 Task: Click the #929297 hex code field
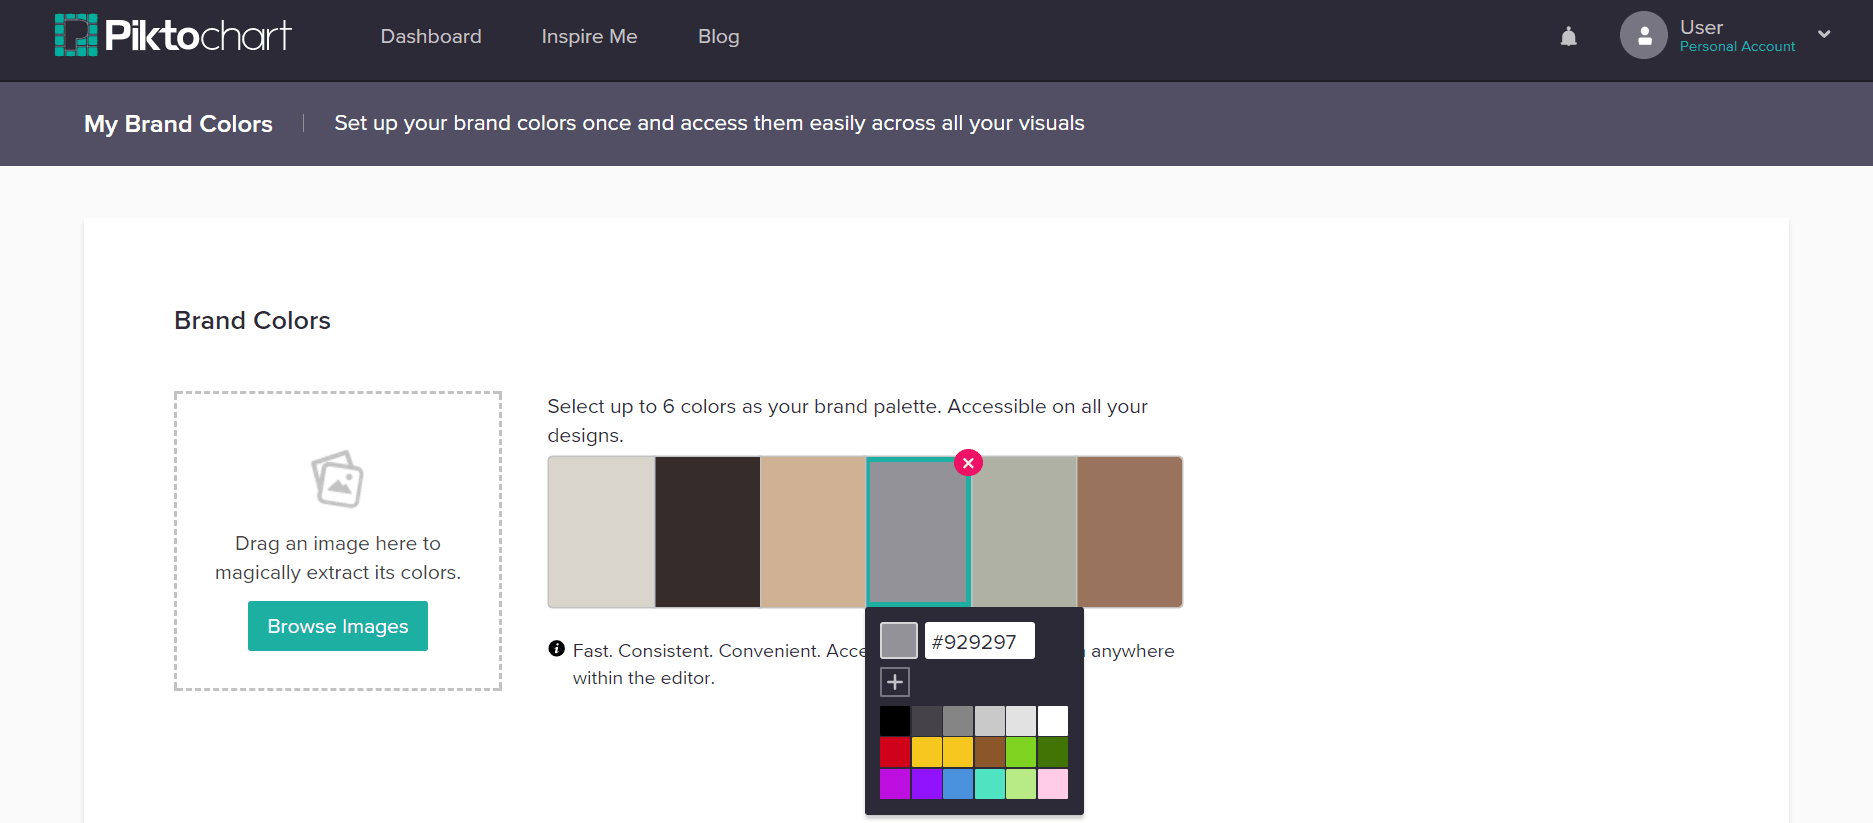point(979,641)
